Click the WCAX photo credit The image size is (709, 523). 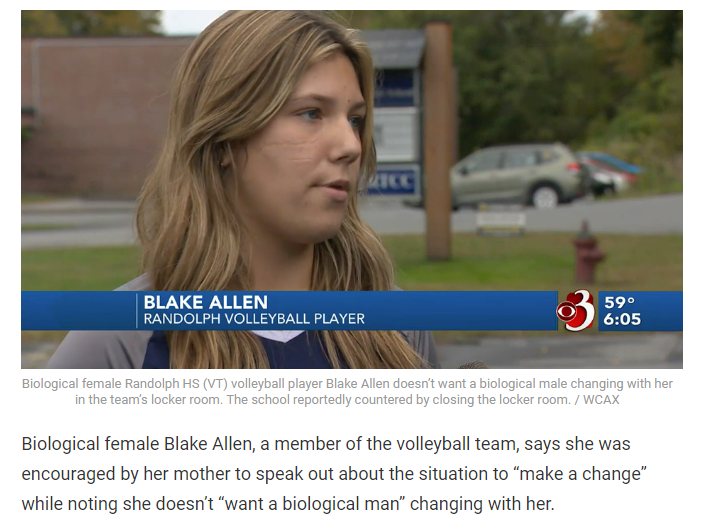(x=601, y=400)
